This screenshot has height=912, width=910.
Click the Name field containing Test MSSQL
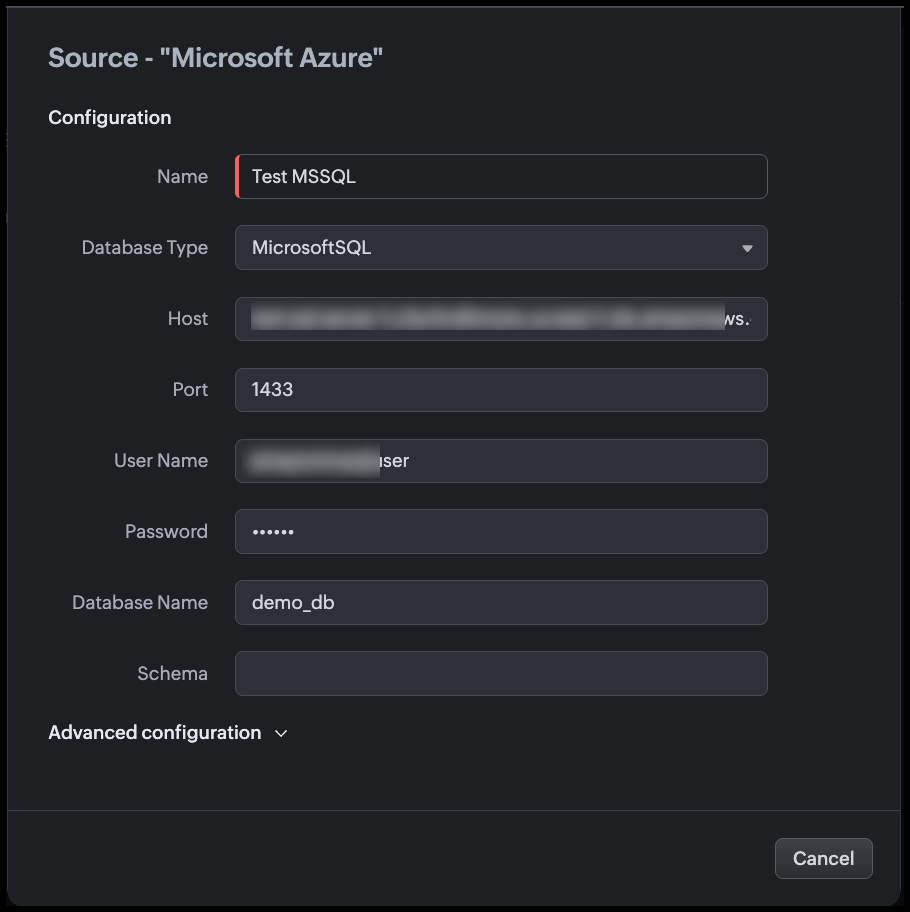pyautogui.click(x=500, y=177)
